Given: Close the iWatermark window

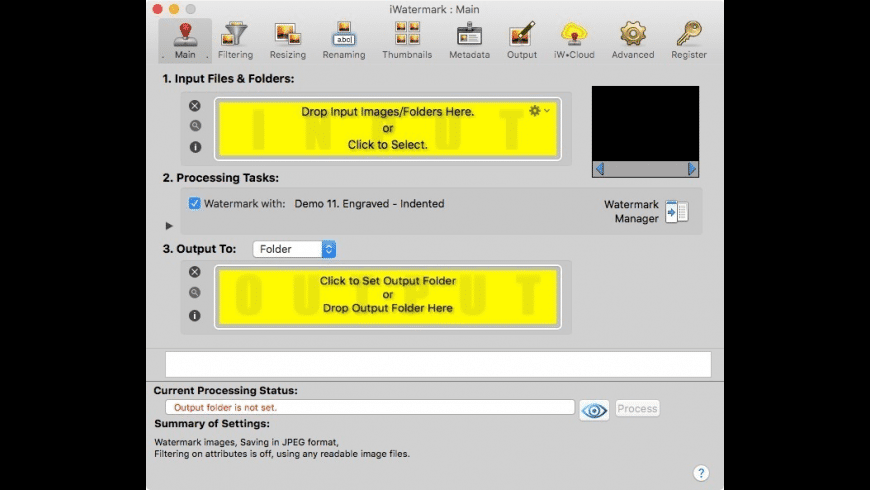Looking at the screenshot, I should coord(158,9).
